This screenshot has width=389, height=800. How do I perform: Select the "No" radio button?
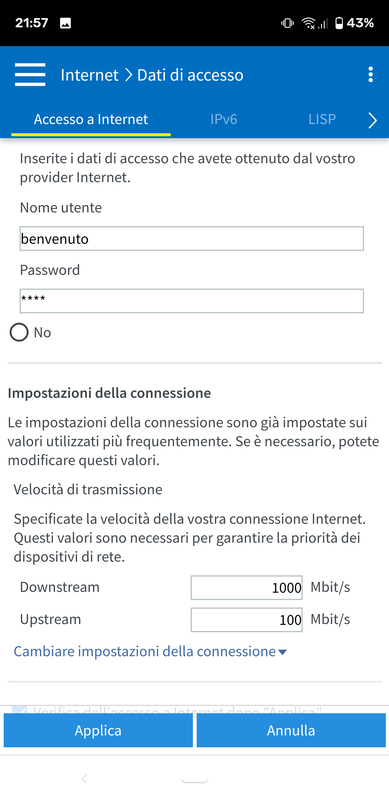[19, 333]
